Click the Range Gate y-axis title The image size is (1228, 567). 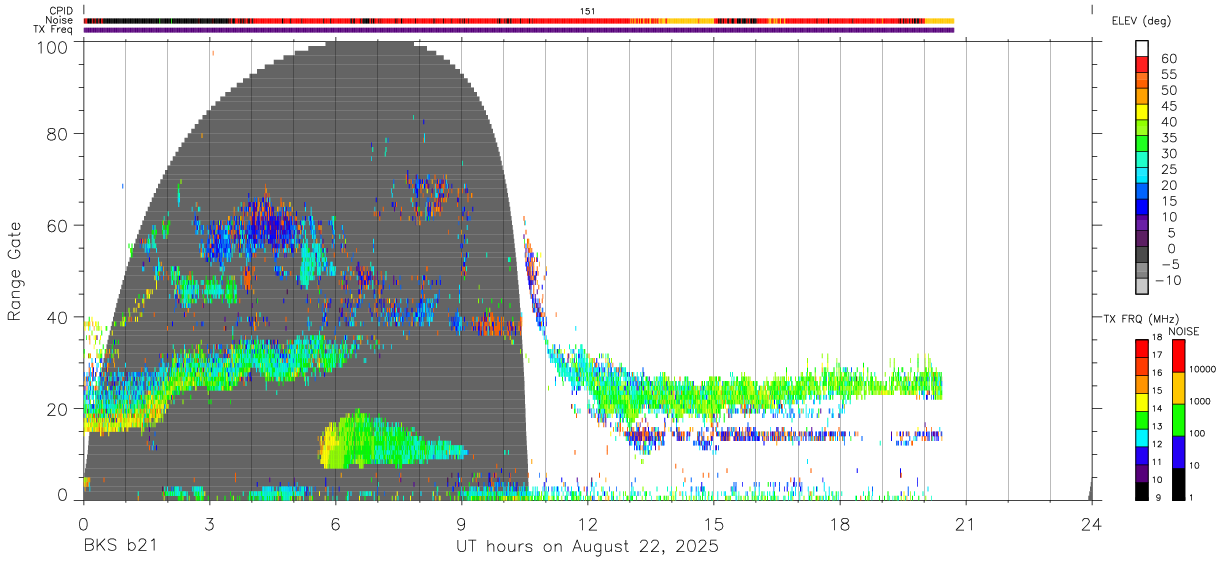tap(15, 272)
